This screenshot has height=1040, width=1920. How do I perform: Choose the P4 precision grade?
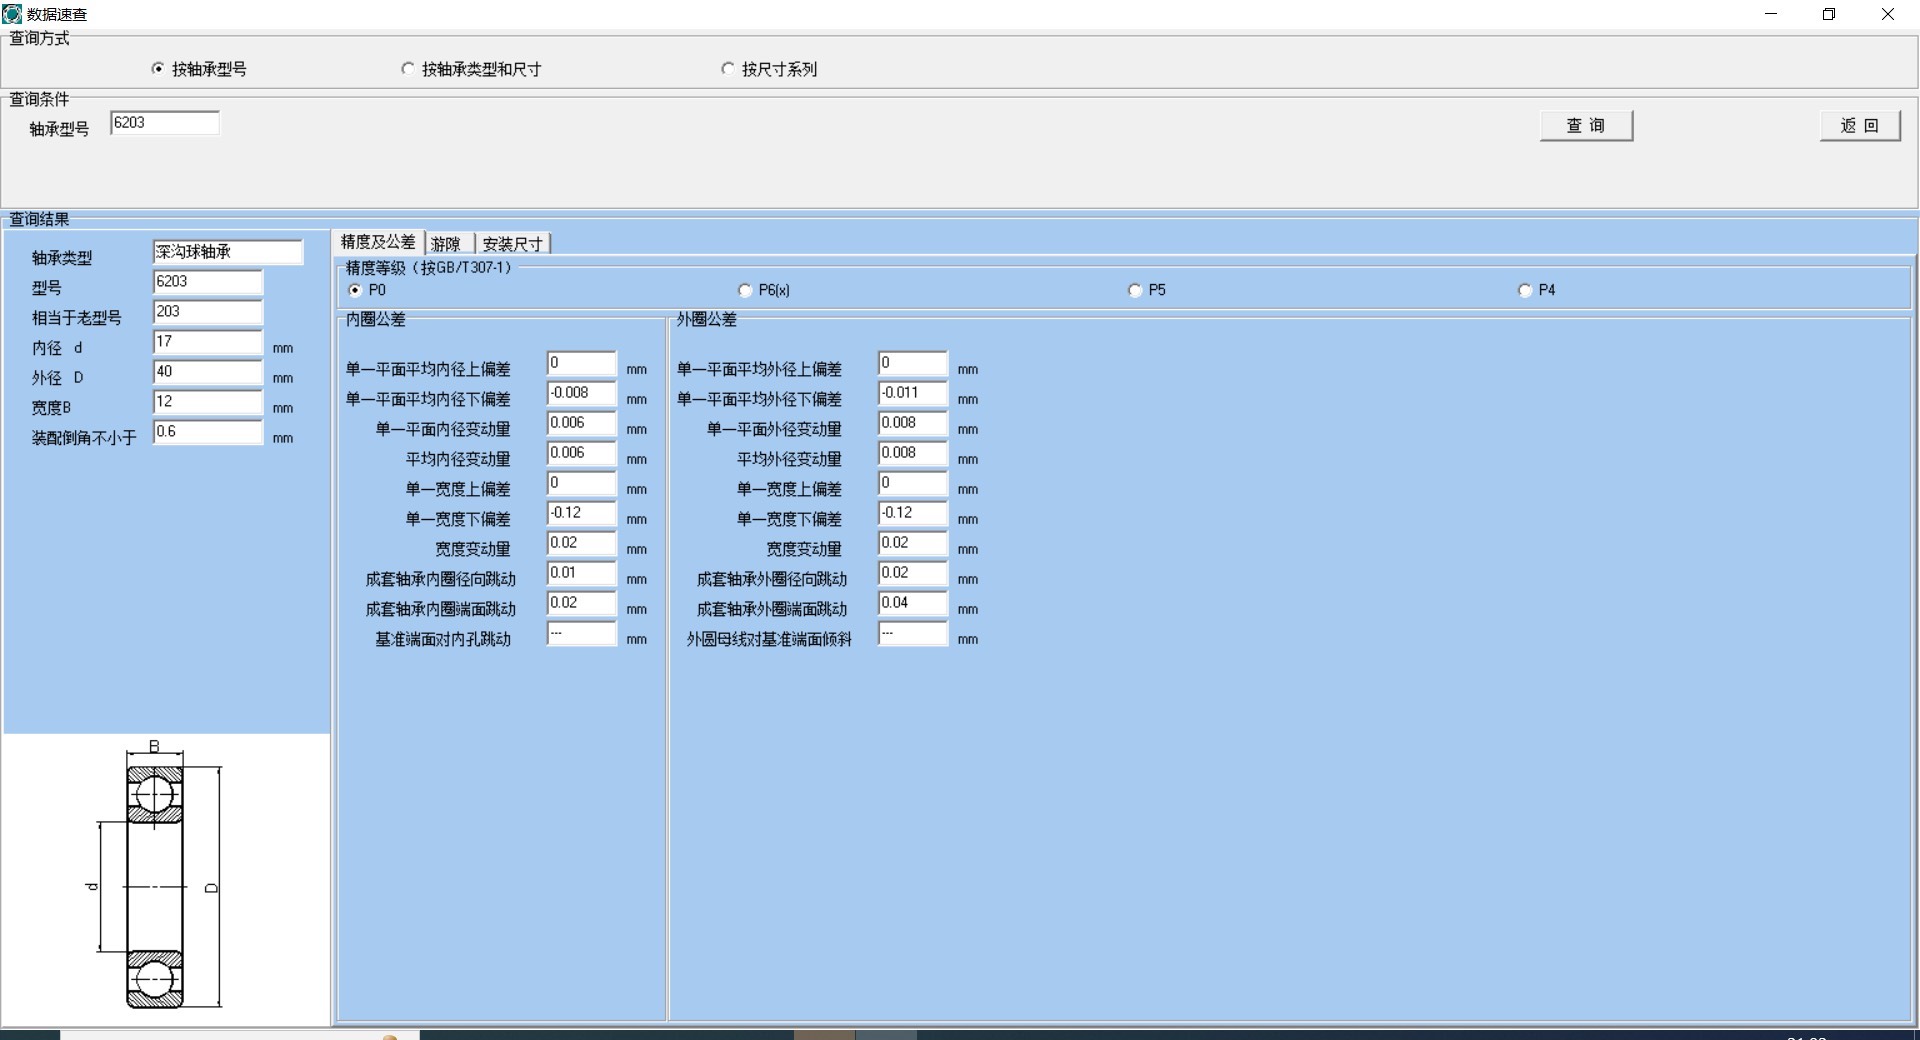(1525, 290)
